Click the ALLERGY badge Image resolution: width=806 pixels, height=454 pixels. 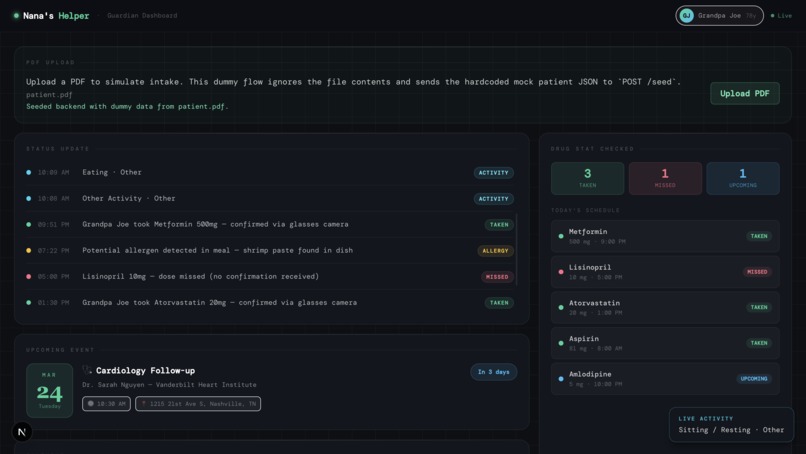496,251
